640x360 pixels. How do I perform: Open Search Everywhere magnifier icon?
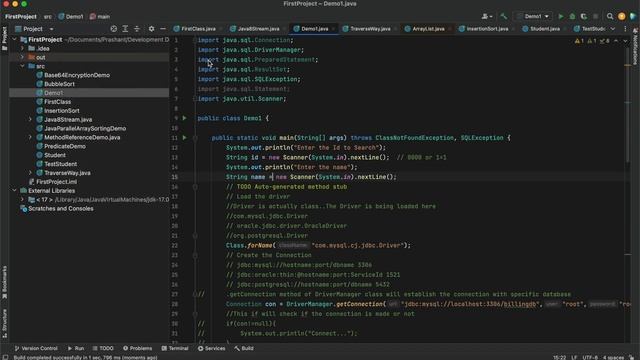[x=610, y=17]
